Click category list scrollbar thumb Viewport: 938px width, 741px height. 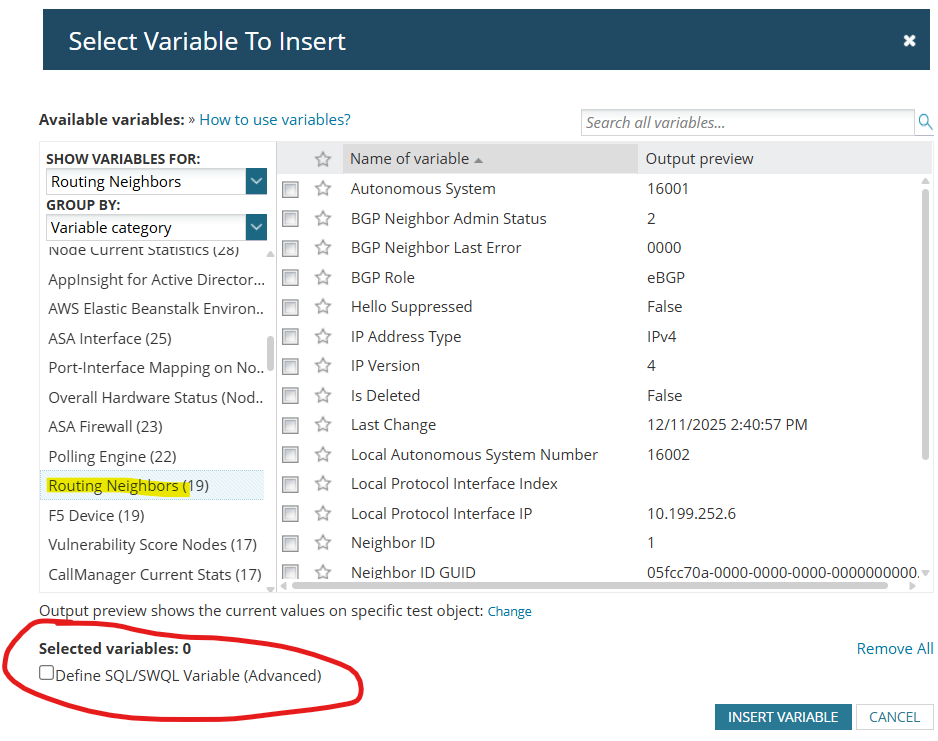[270, 353]
